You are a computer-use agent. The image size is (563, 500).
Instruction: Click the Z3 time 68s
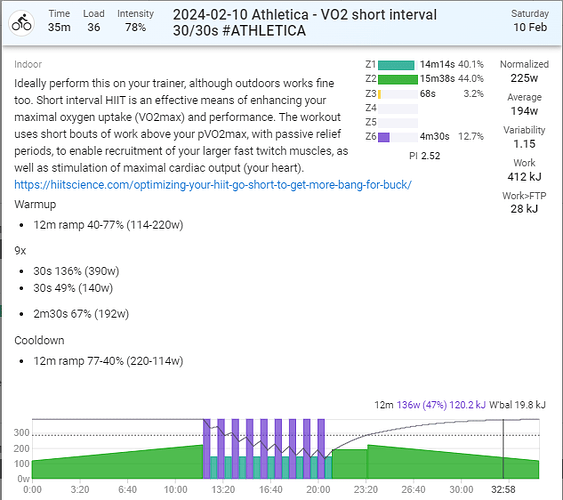(428, 94)
